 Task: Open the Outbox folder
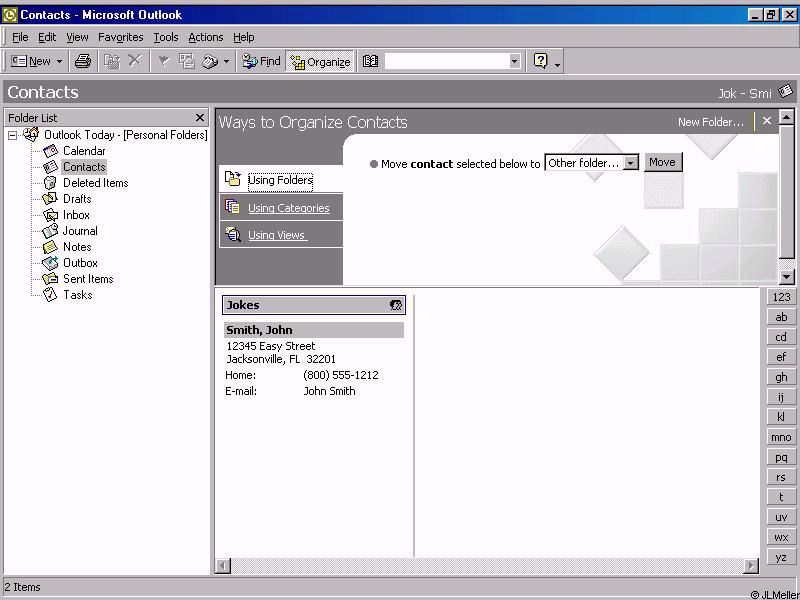80,263
